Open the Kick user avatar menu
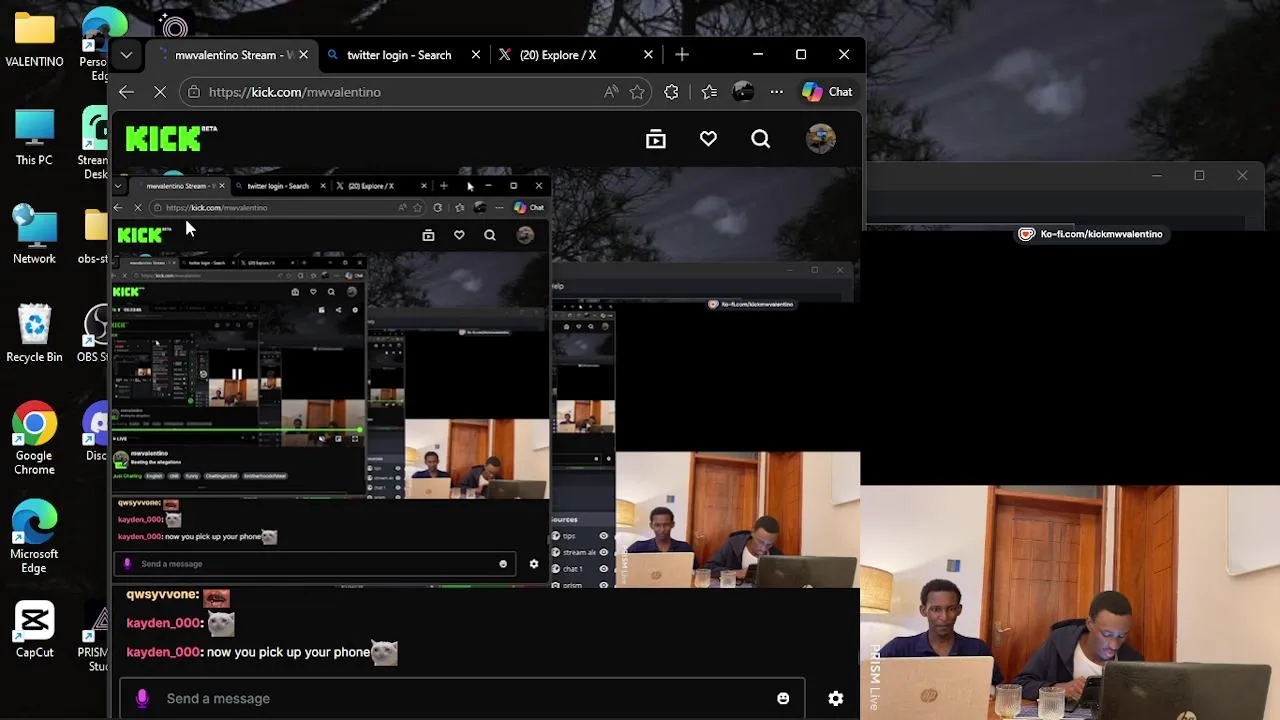This screenshot has height=720, width=1280. point(821,139)
